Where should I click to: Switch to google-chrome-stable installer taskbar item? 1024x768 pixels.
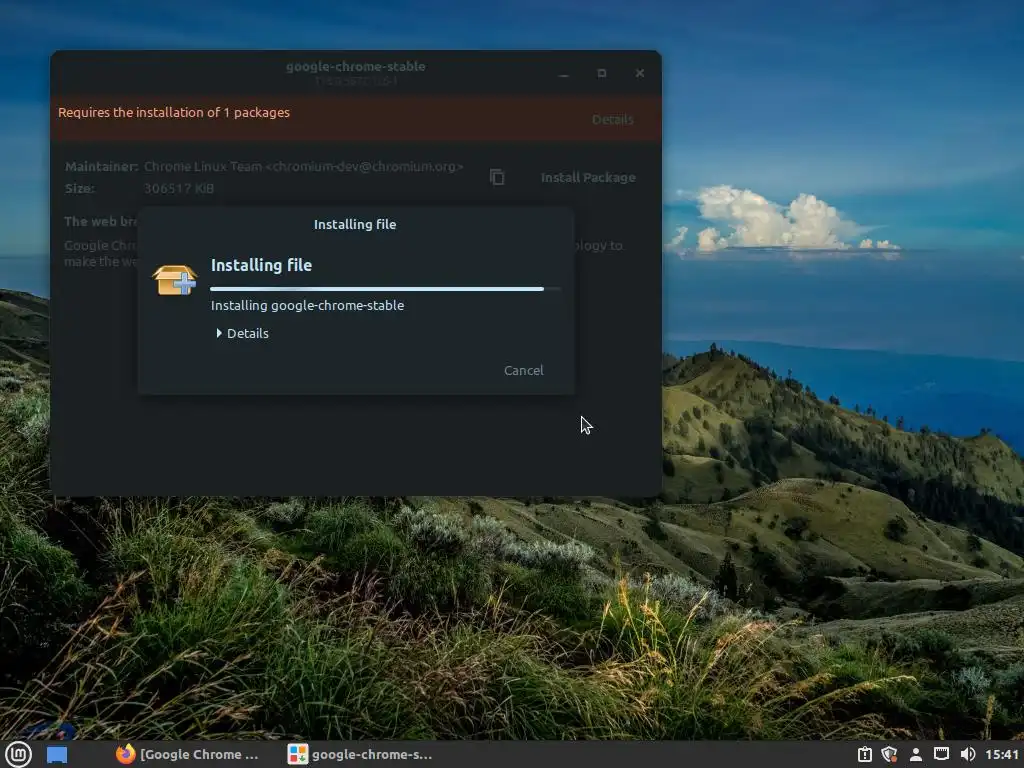click(x=360, y=754)
